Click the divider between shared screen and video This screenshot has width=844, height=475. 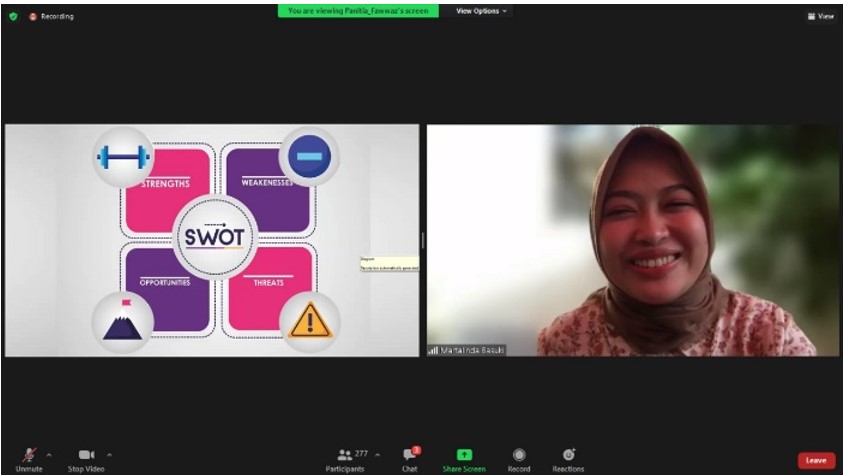click(423, 240)
